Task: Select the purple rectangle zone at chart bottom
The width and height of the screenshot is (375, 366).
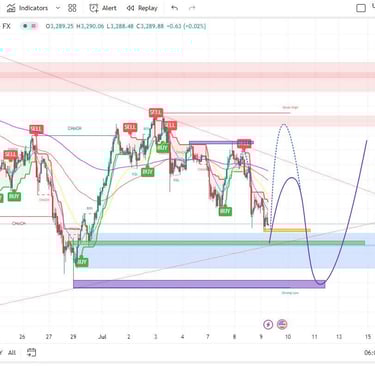Action: 199,284
